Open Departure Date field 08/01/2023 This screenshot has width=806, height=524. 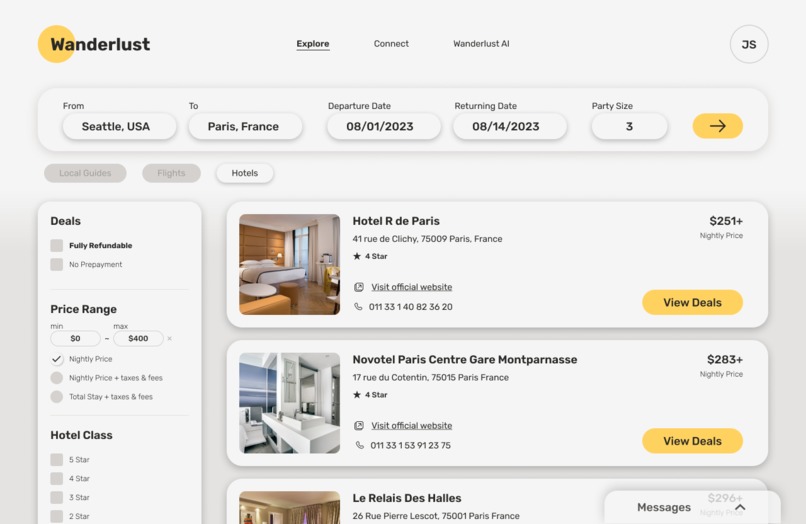click(x=383, y=127)
